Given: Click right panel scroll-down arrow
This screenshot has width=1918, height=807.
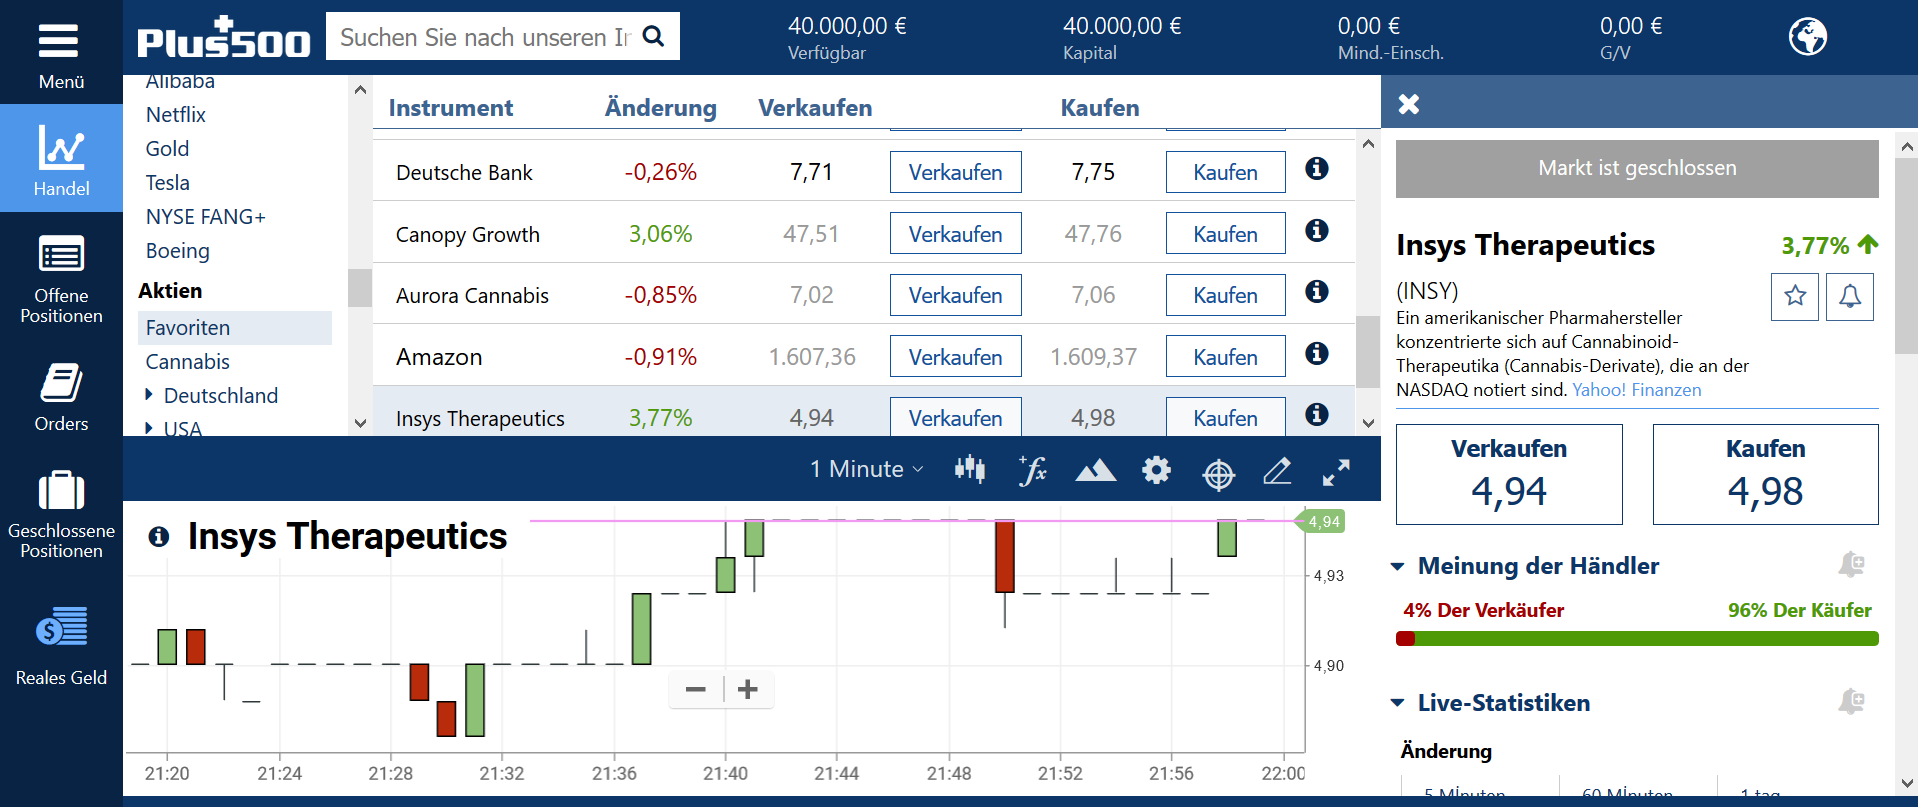Looking at the screenshot, I should coord(1906,783).
